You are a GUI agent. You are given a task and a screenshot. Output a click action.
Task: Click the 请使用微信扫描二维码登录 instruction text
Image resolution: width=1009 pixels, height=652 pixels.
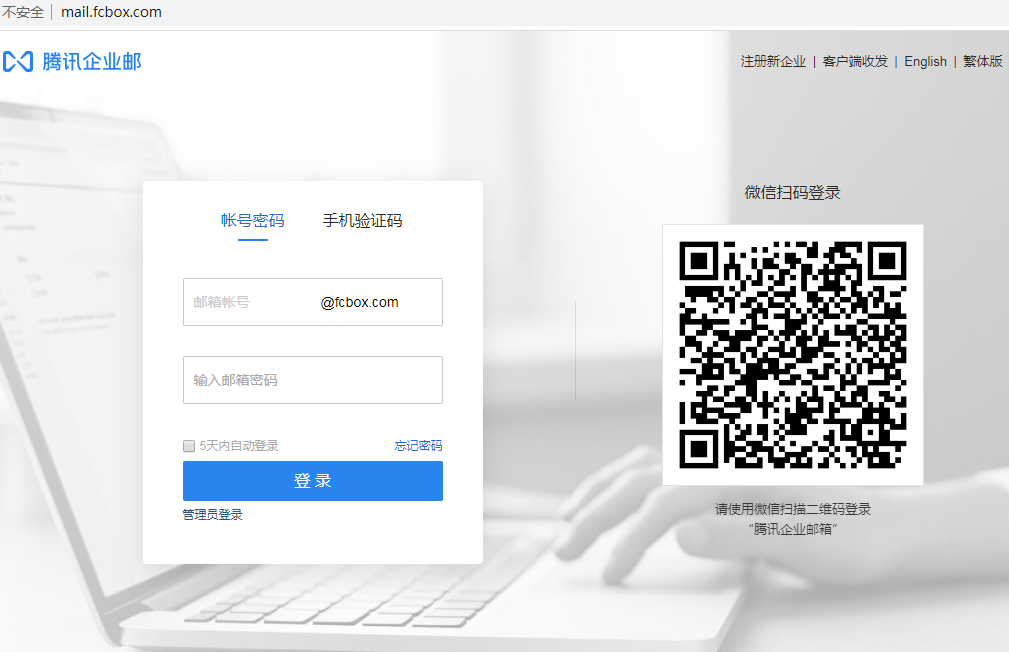pyautogui.click(x=792, y=509)
